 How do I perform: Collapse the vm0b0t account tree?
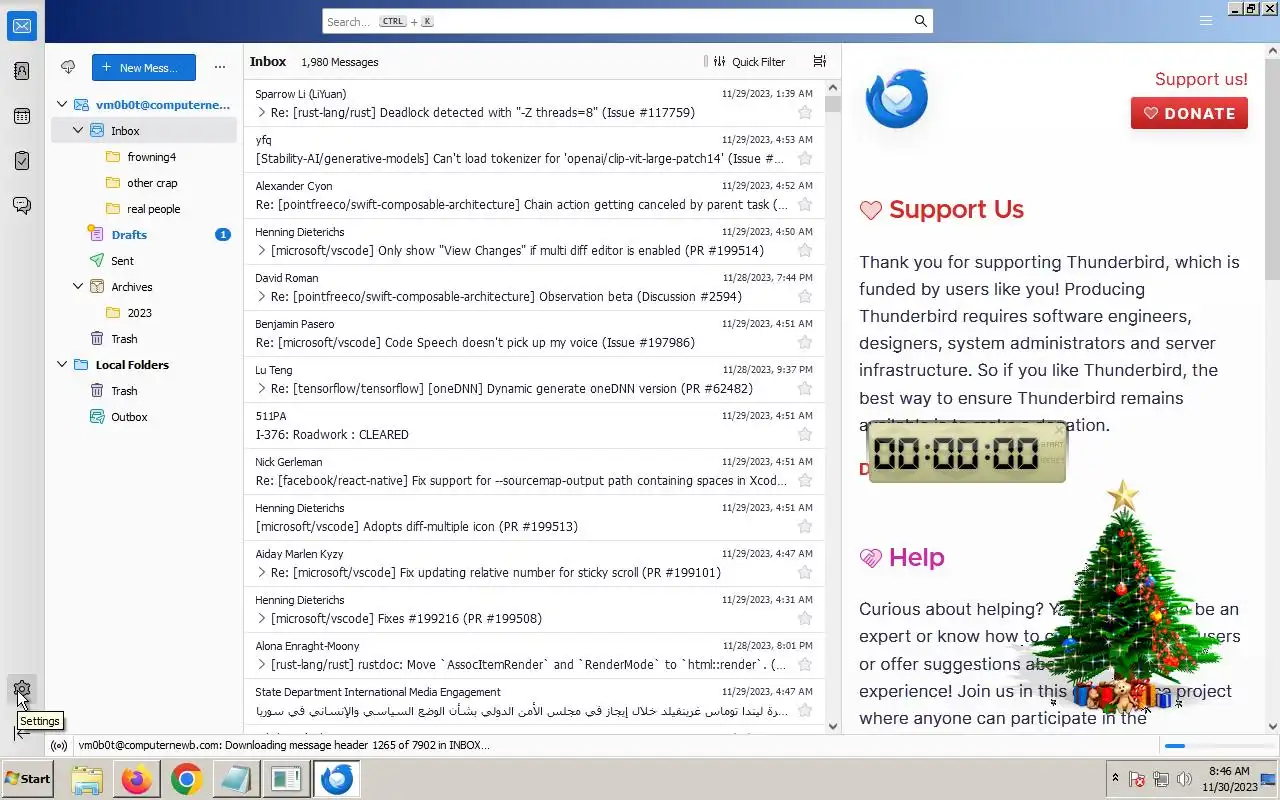click(62, 104)
